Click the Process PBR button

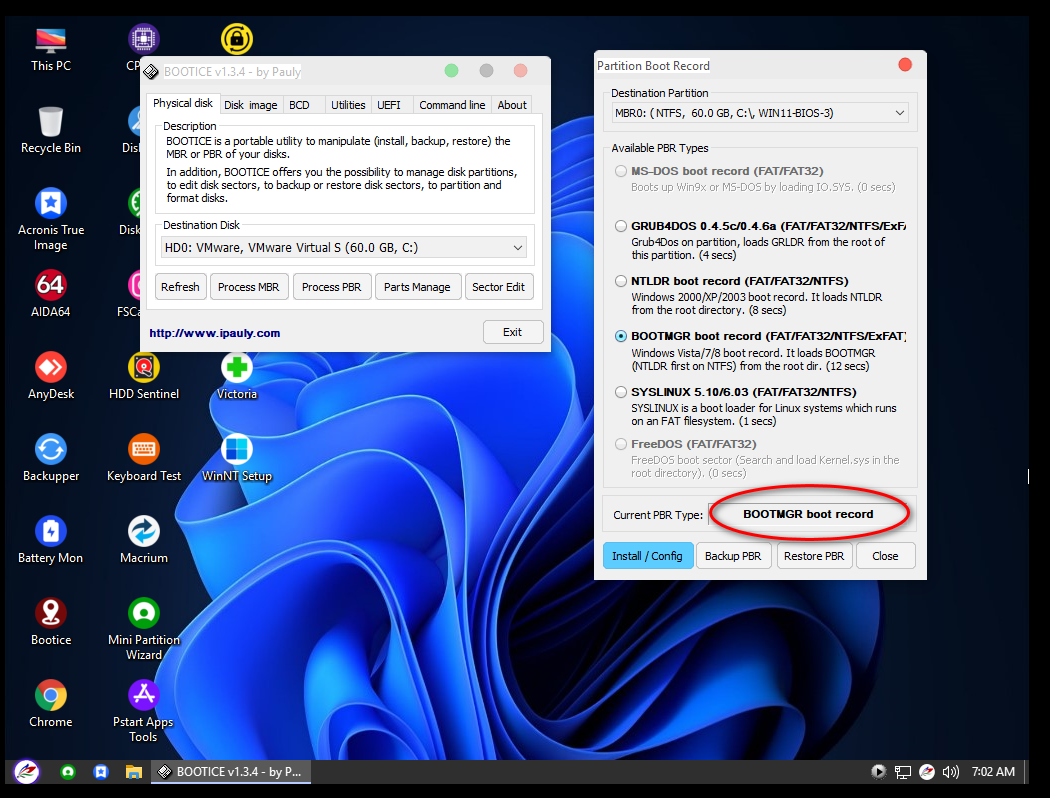[x=331, y=287]
